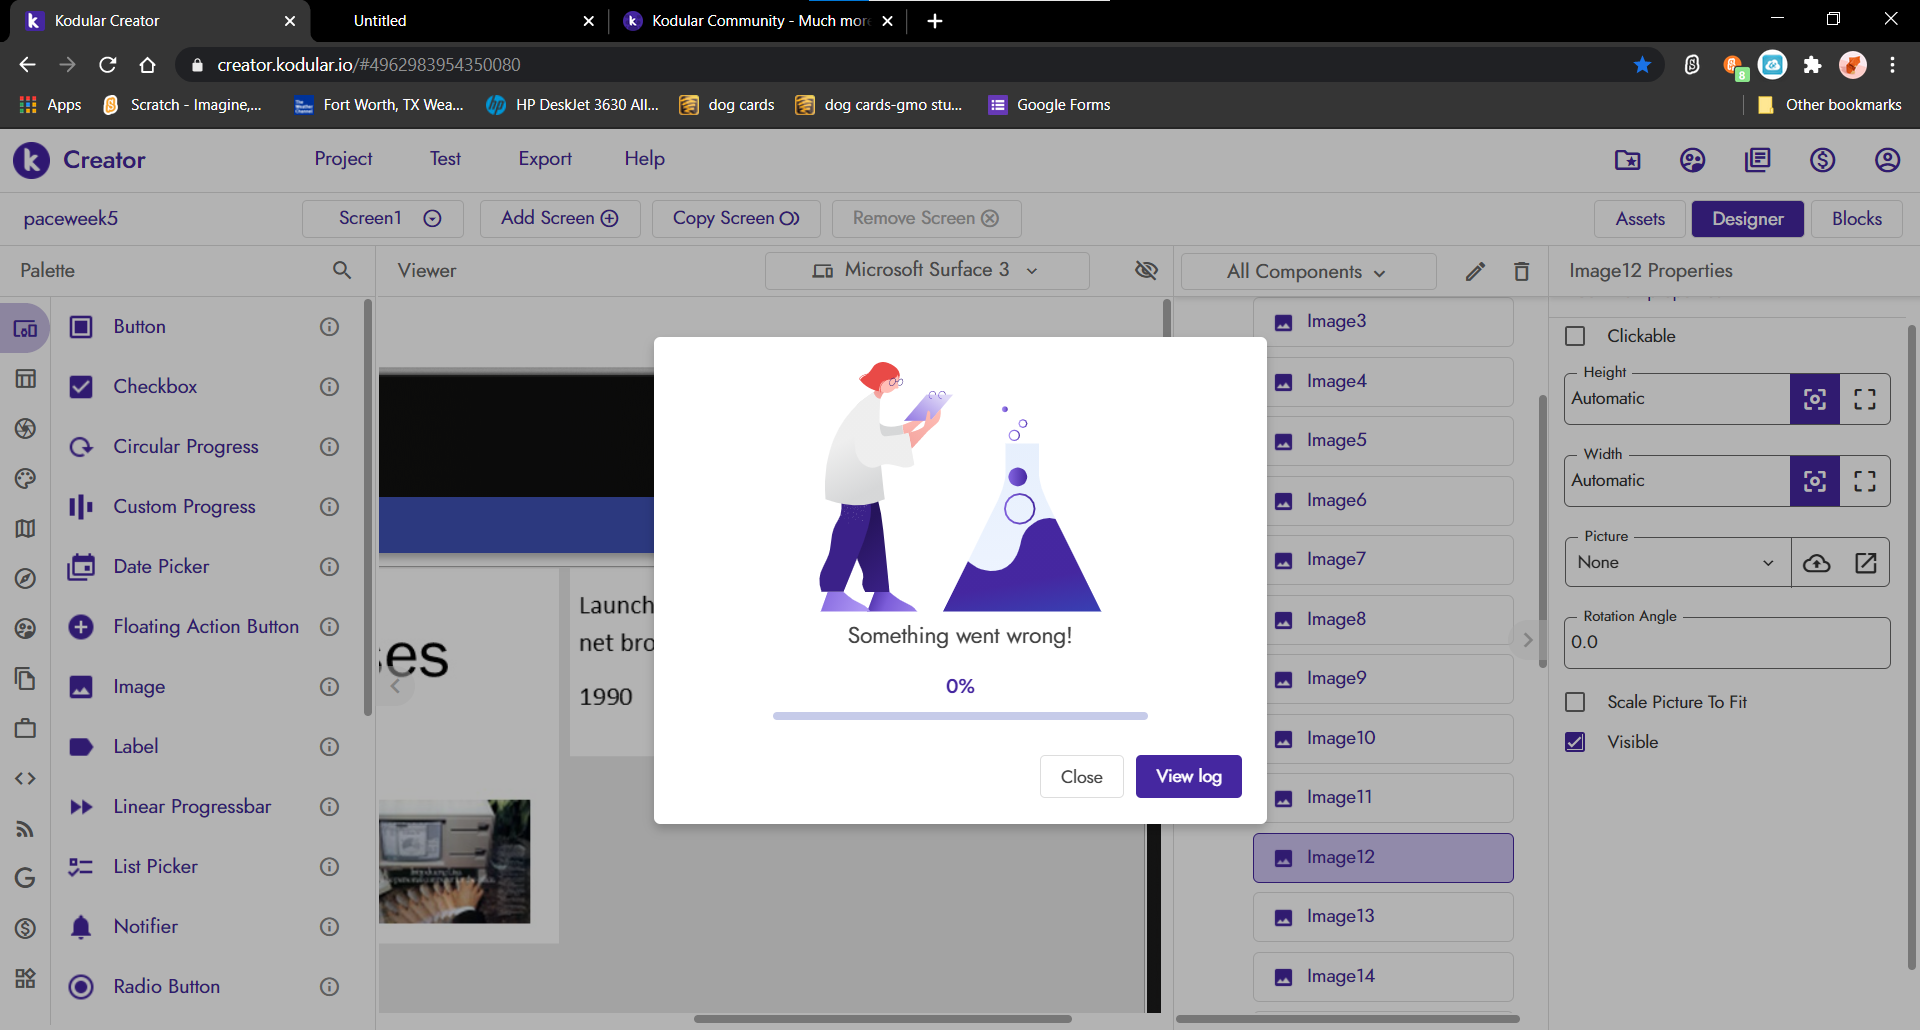Enable Scale Picture To Fit checkbox
The width and height of the screenshot is (1920, 1030).
tap(1575, 702)
